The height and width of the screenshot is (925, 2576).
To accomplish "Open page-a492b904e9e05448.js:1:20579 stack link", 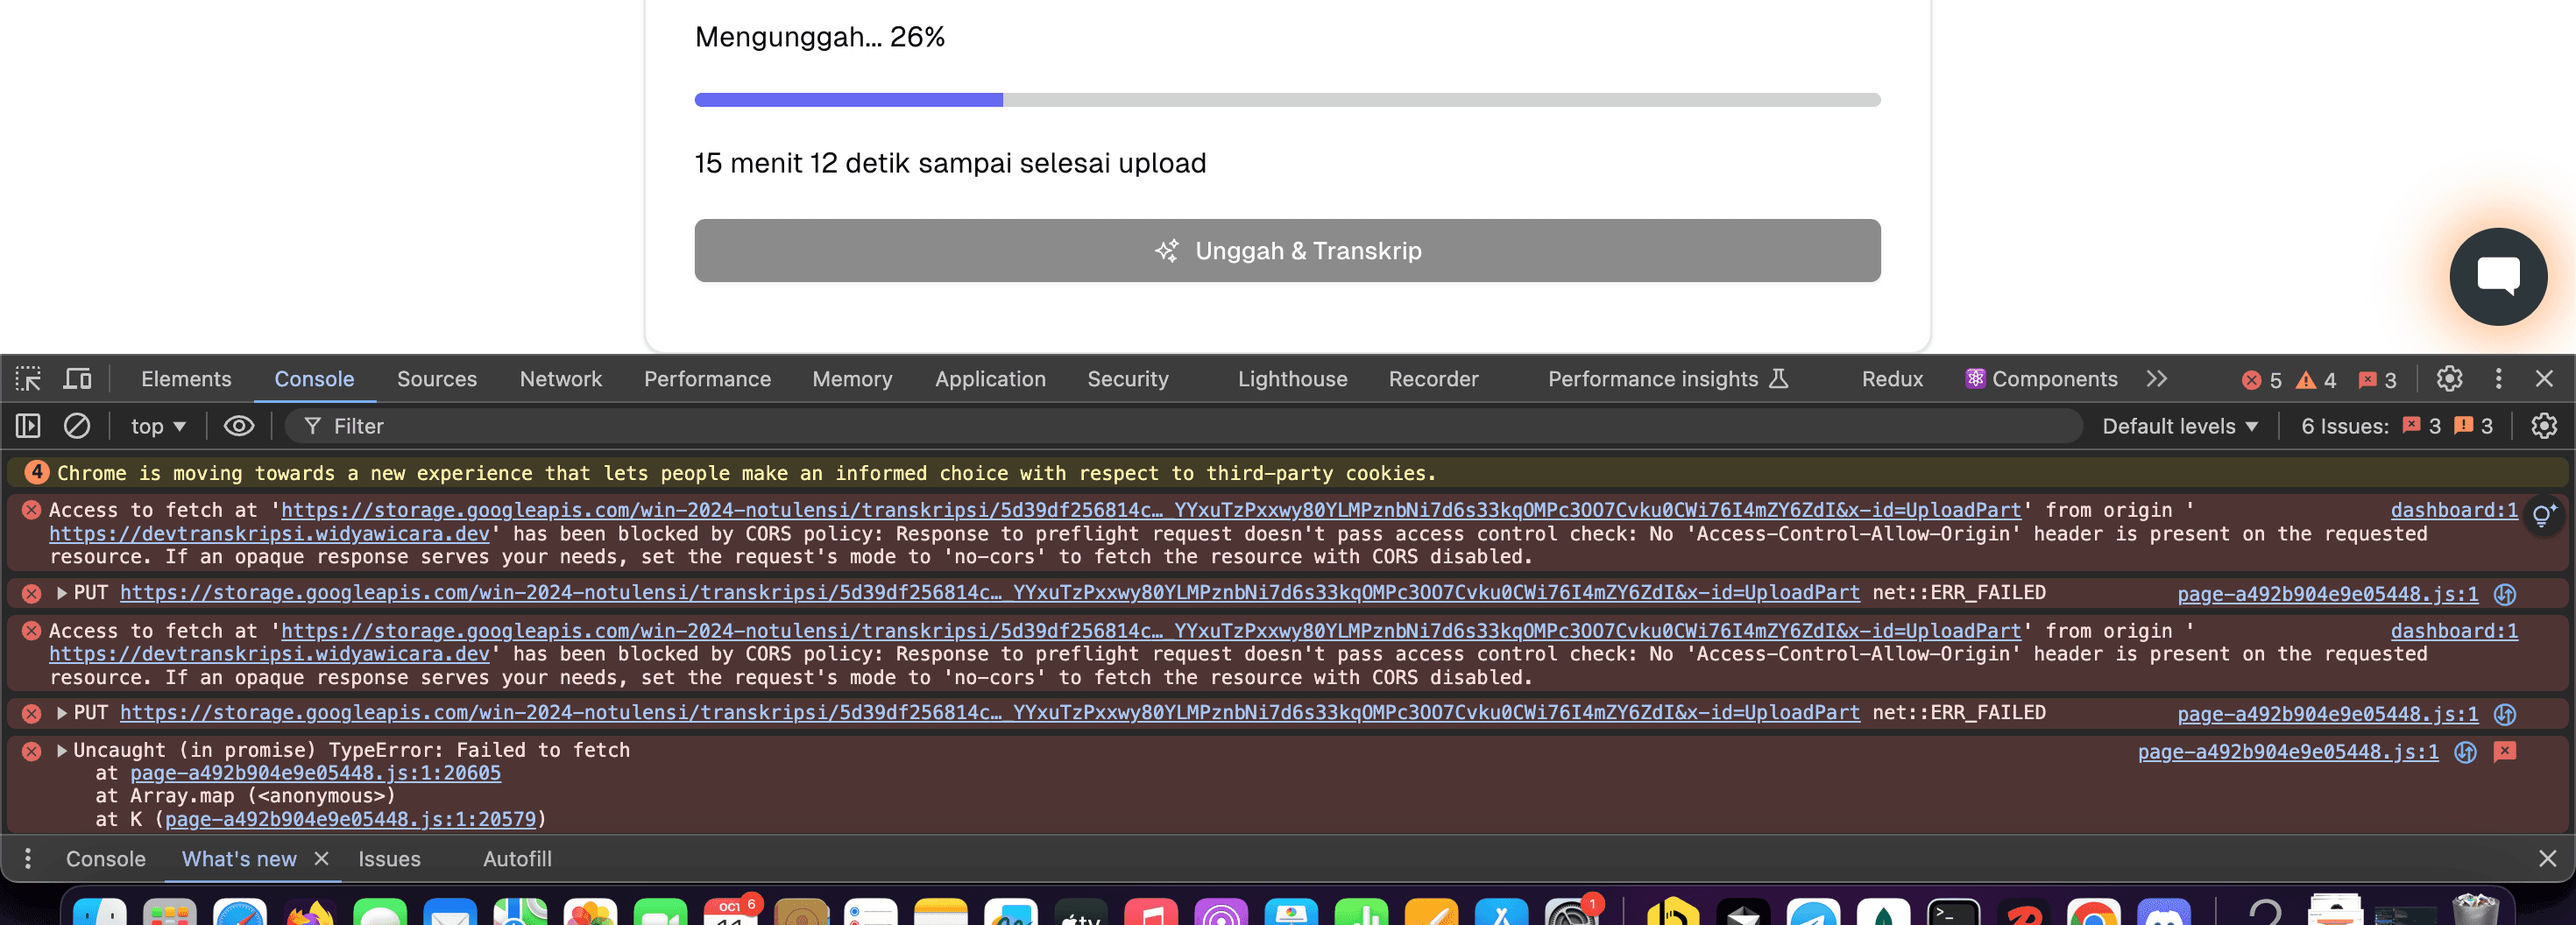I will (x=350, y=819).
